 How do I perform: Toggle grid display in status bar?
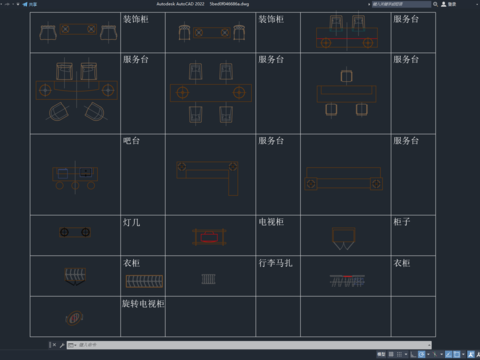tap(391, 354)
